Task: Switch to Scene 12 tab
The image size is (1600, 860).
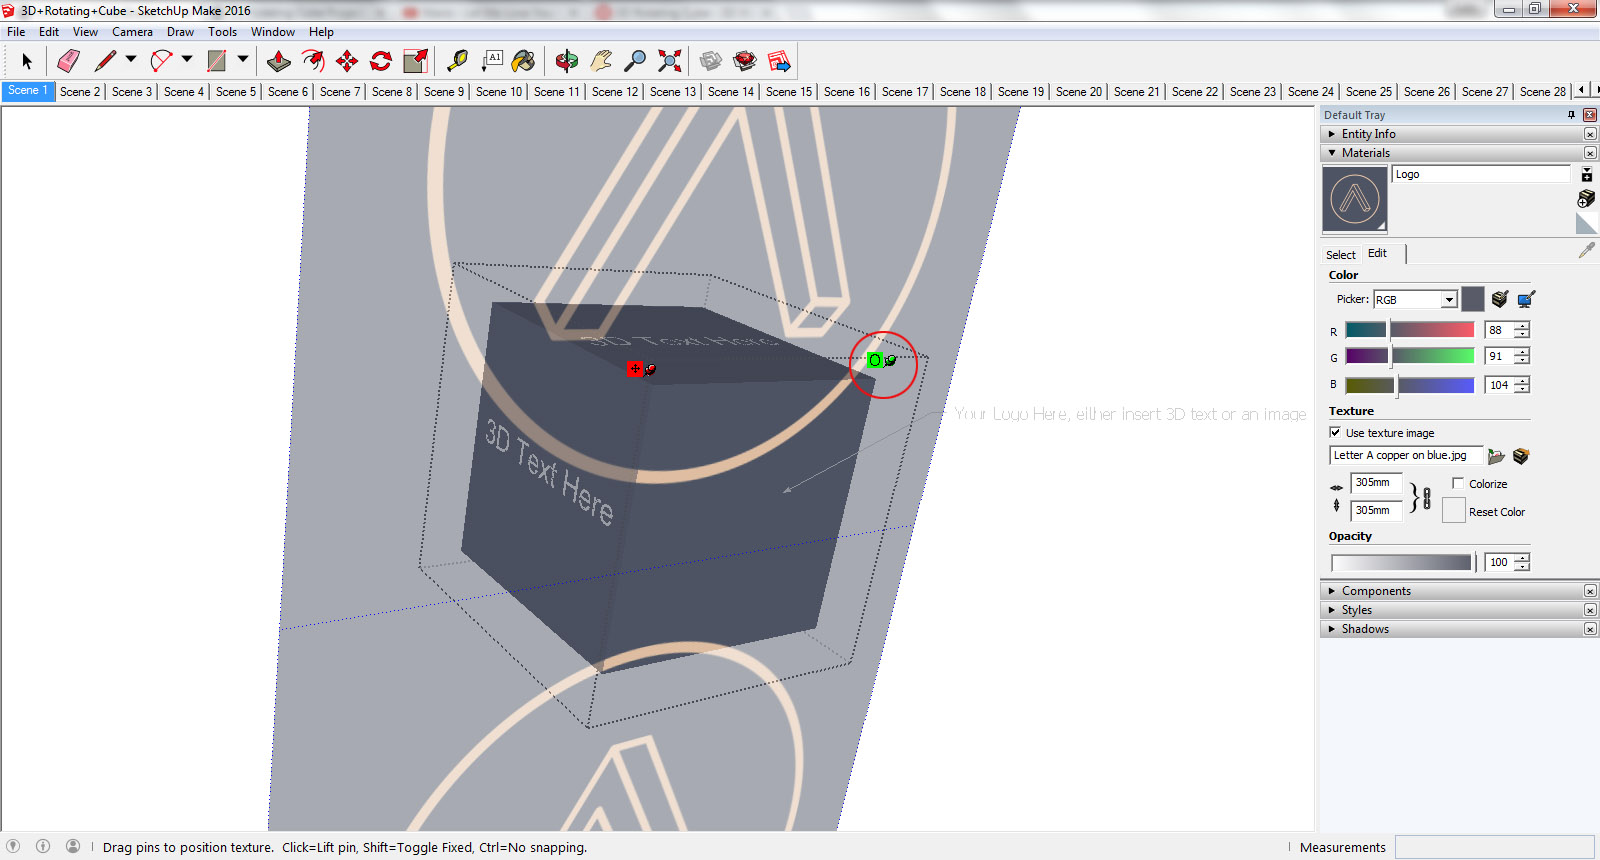Action: tap(614, 91)
